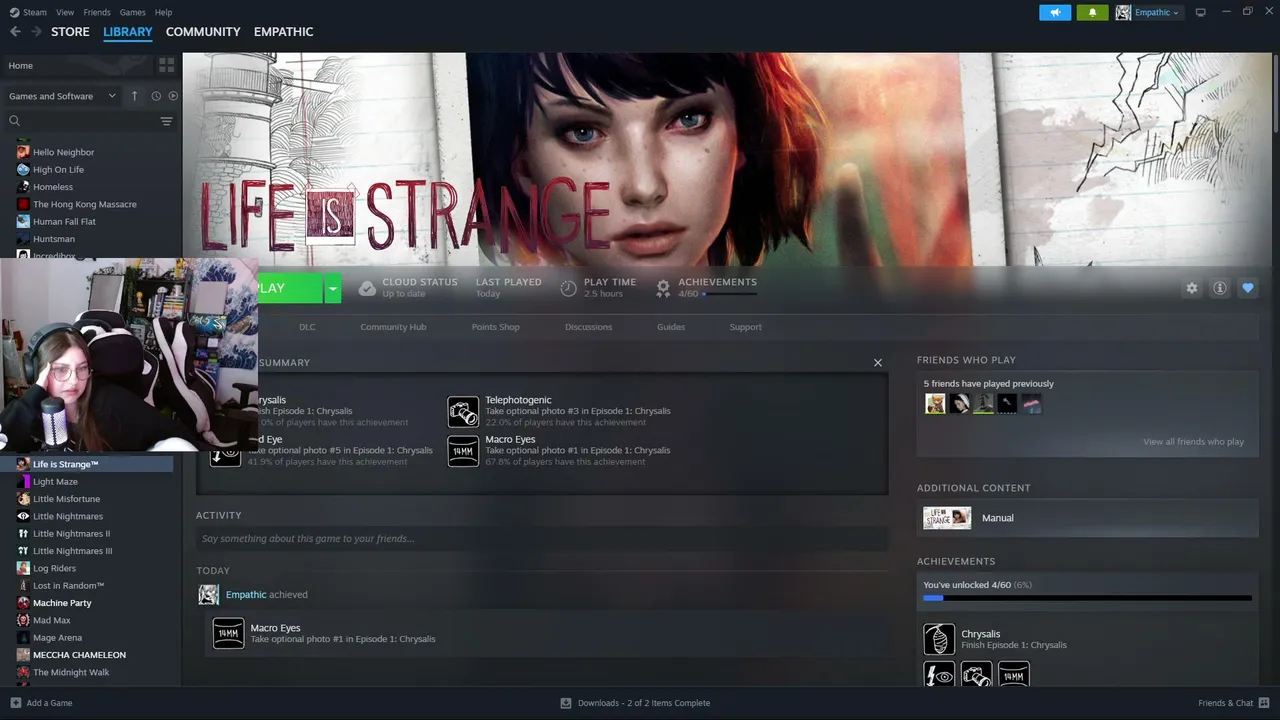Open the Friends menu

97,12
